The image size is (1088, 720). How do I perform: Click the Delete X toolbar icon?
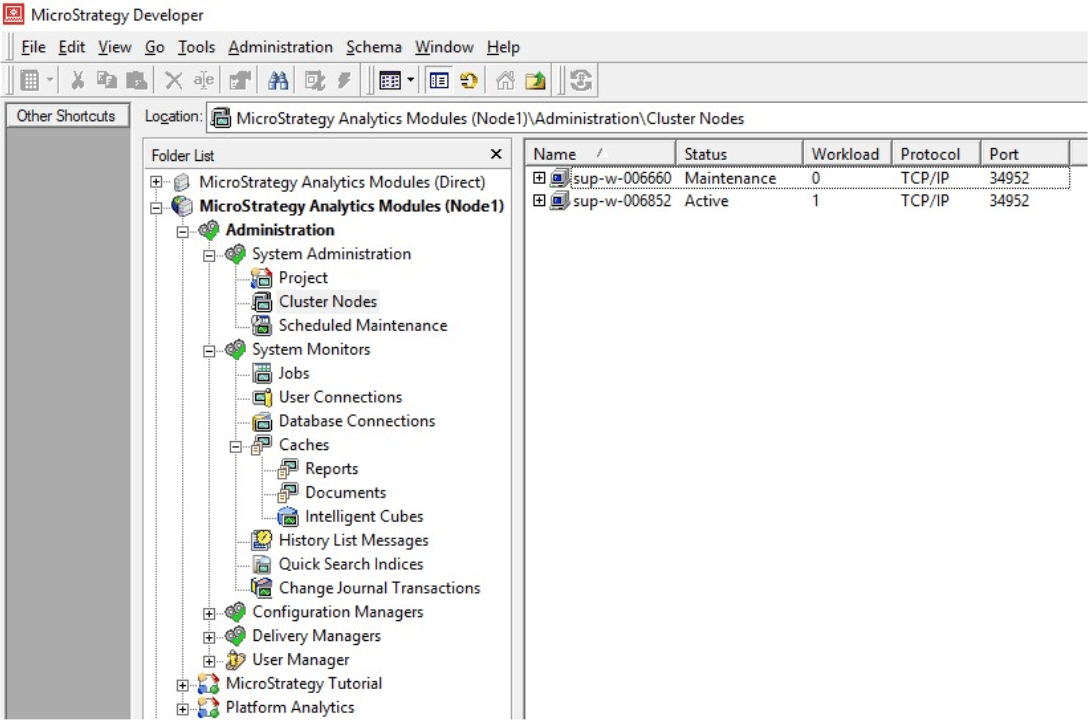click(x=173, y=80)
